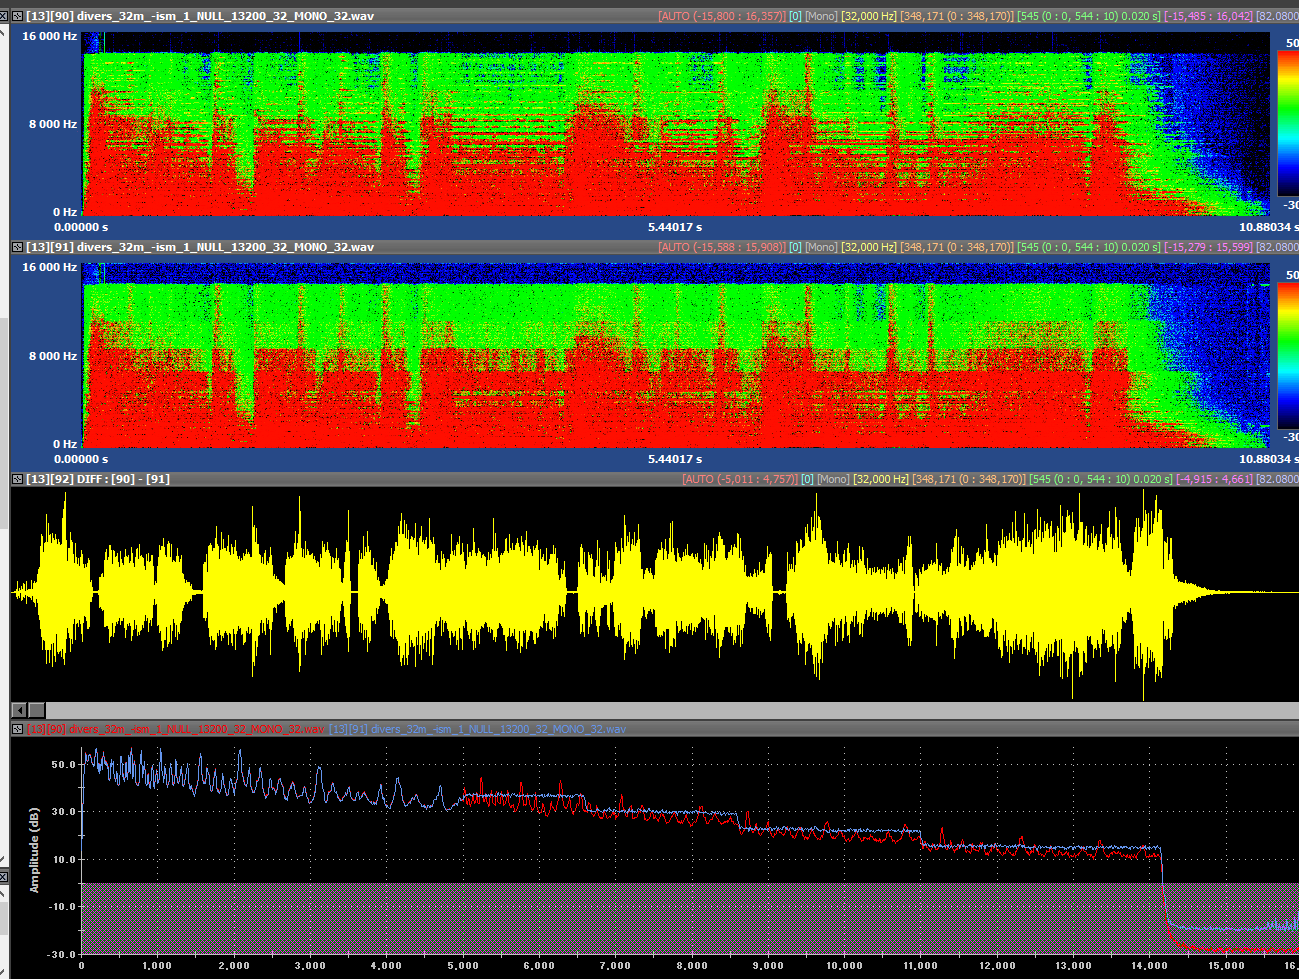
Task: Click the panel icon beside the DIFF: [90] - [91] title
Action: [17, 479]
